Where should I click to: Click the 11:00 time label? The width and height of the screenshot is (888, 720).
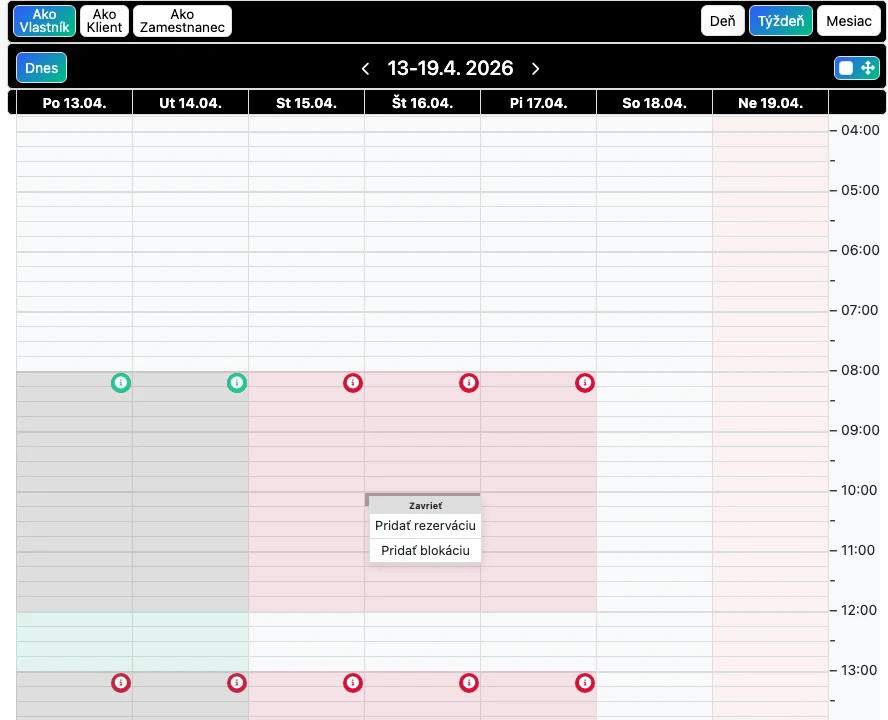(860, 551)
